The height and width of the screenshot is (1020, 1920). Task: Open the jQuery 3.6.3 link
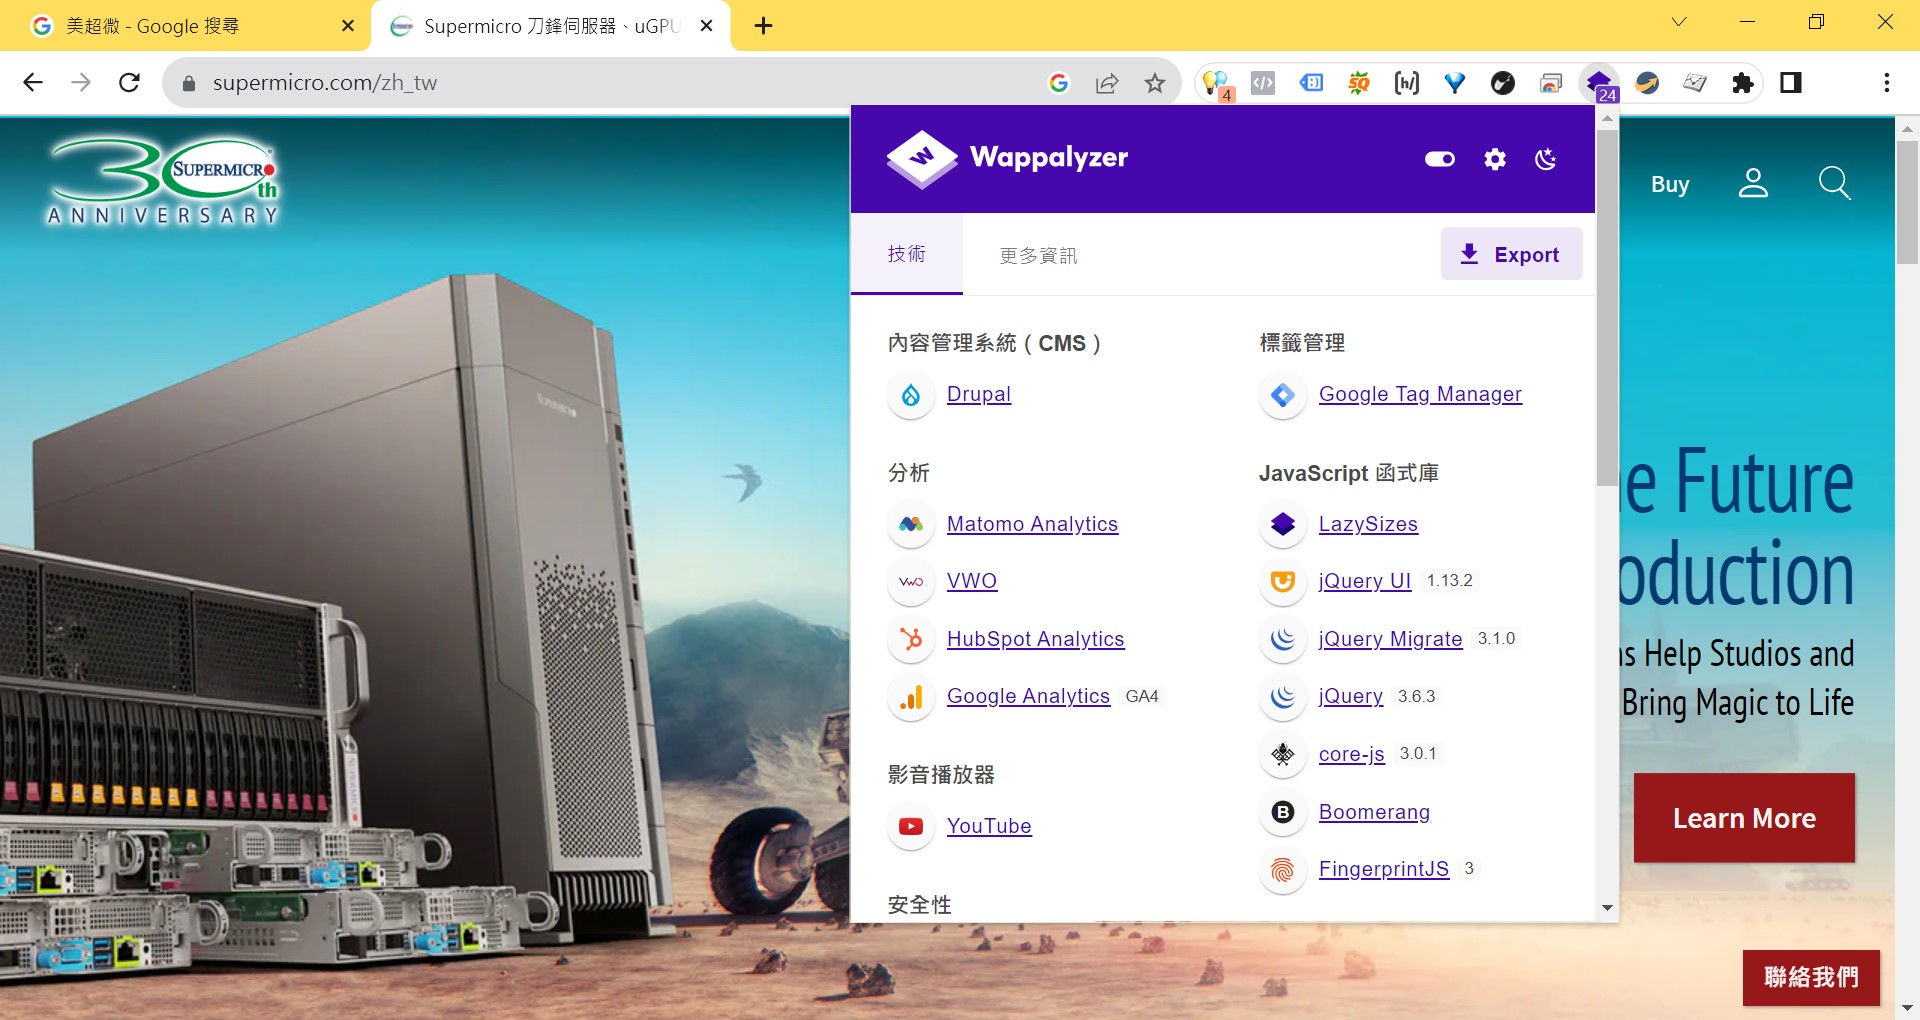(1351, 696)
